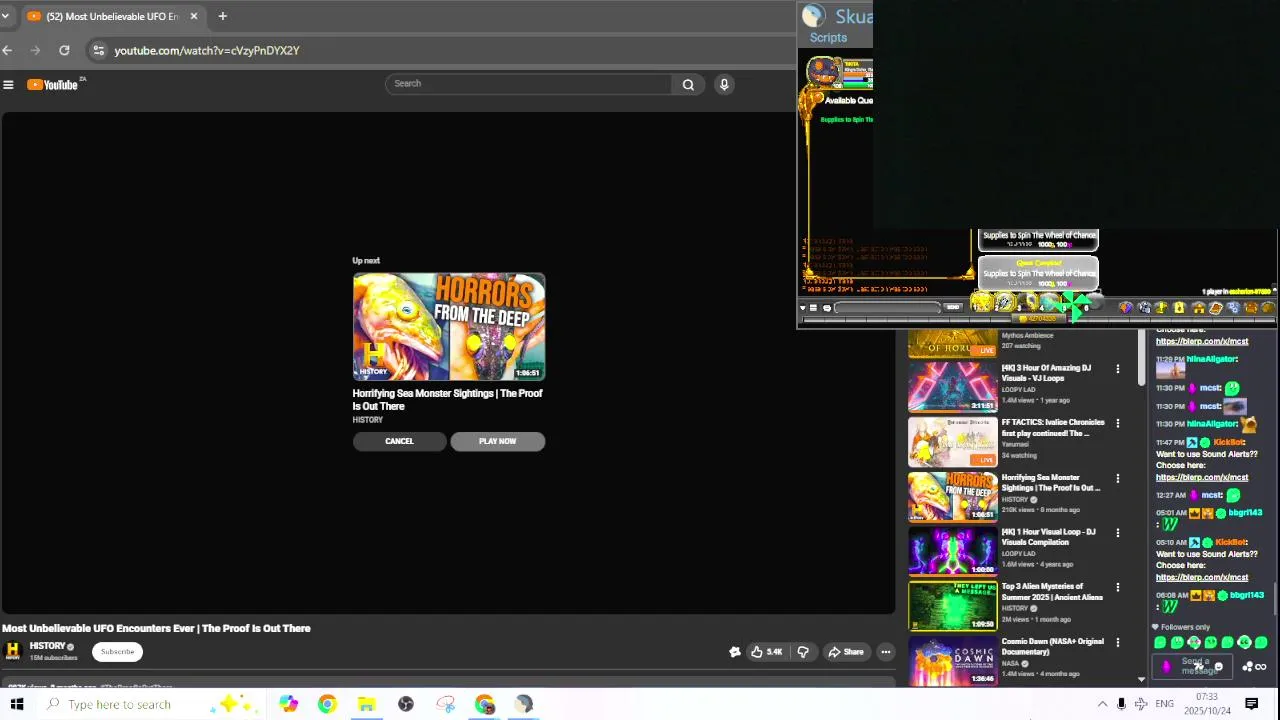Open Chrome tab search dropdown
Viewport: 1280px width, 720px height.
(5, 16)
